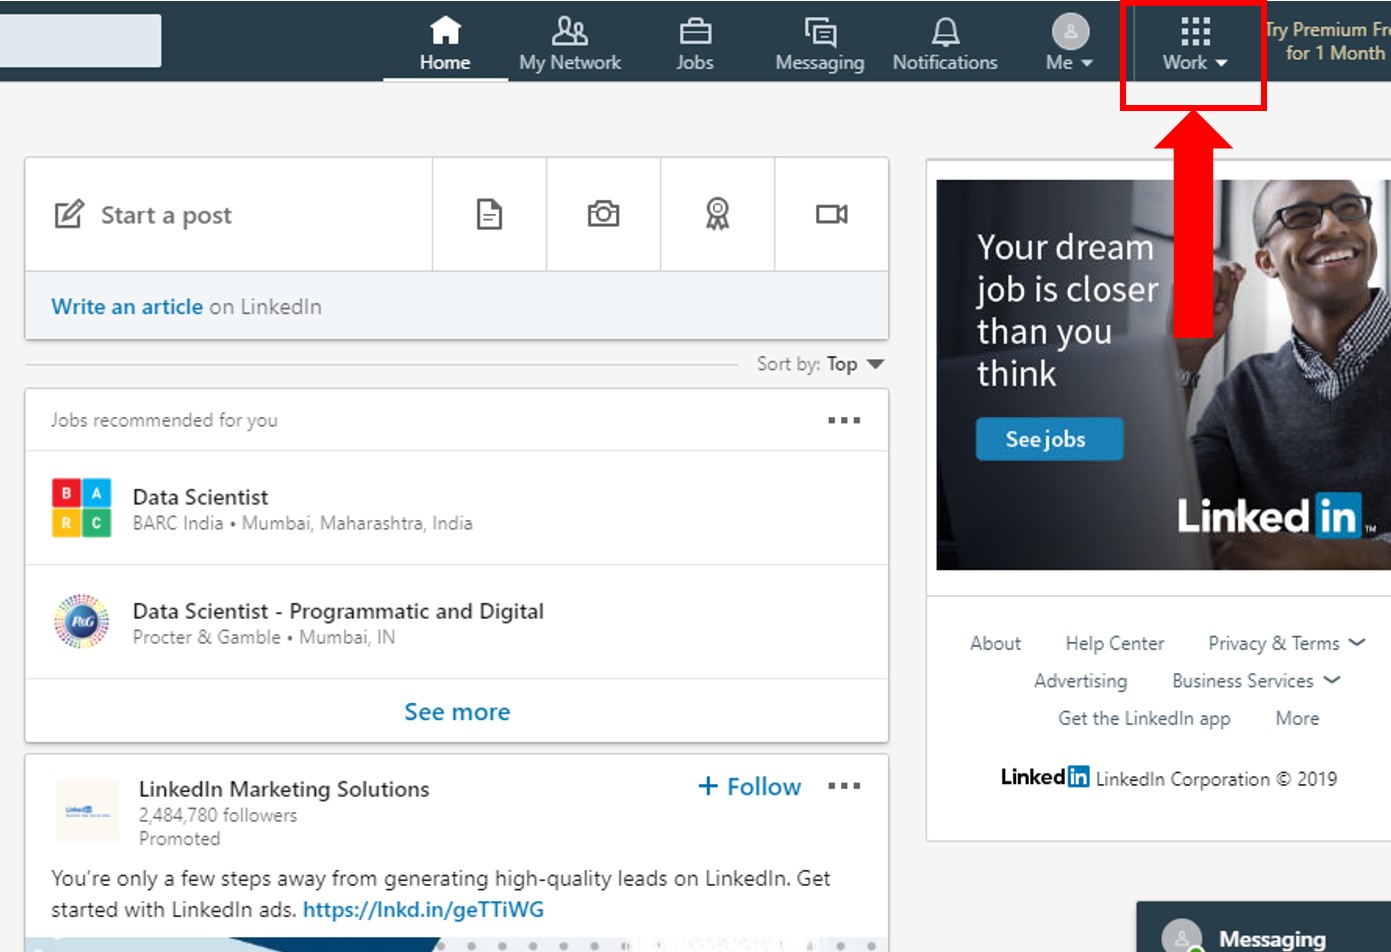The height and width of the screenshot is (952, 1391).
Task: Open the Help Center link
Action: tap(1115, 643)
